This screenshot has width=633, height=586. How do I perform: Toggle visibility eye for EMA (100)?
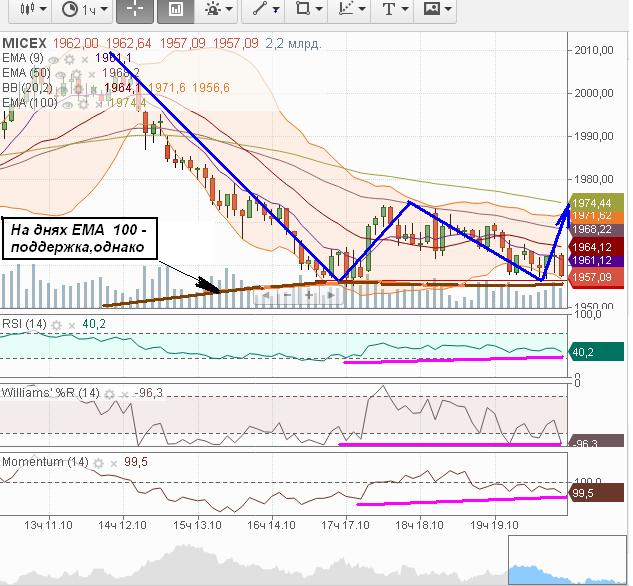67,105
